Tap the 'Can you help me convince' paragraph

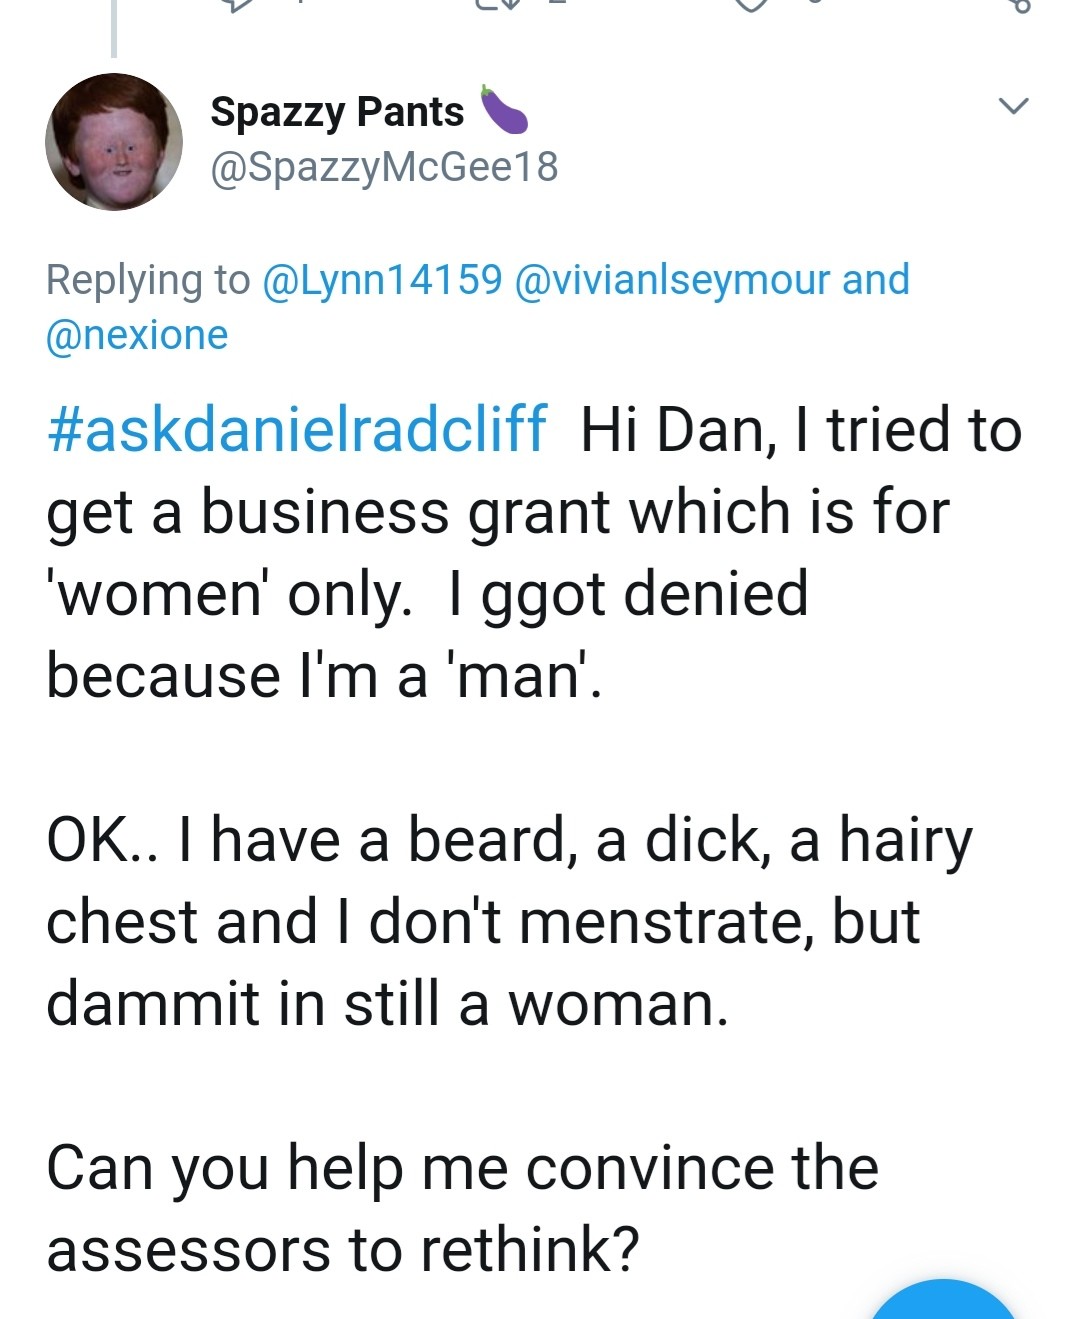pos(462,1208)
